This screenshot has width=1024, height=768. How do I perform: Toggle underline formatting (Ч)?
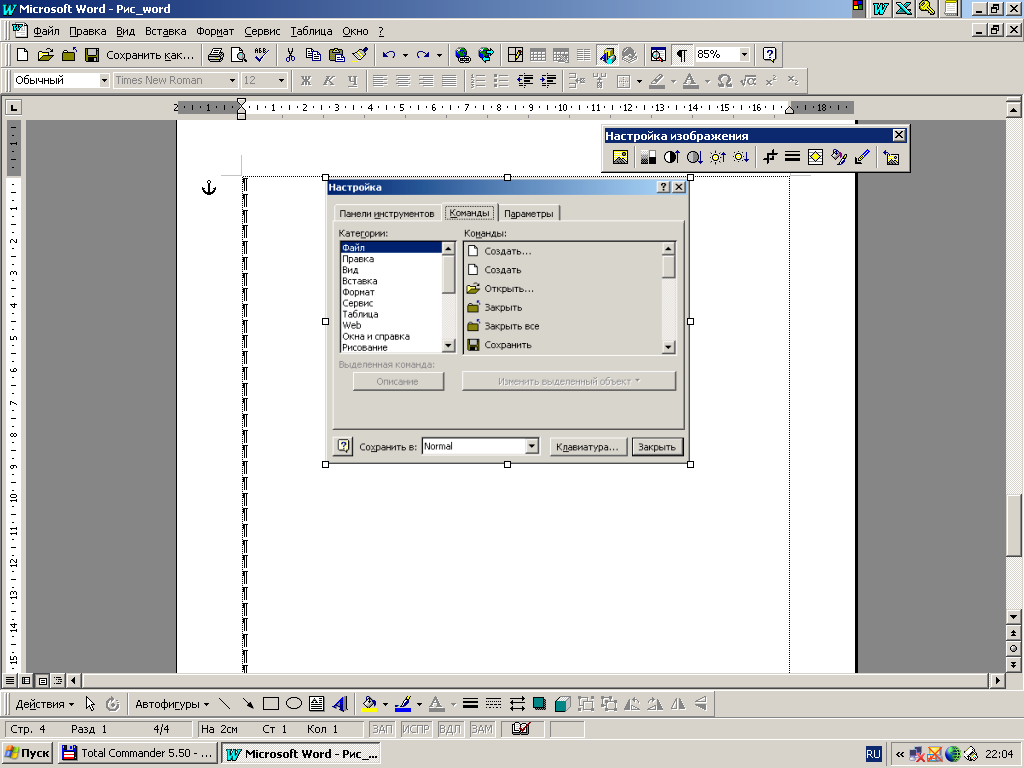(x=353, y=80)
